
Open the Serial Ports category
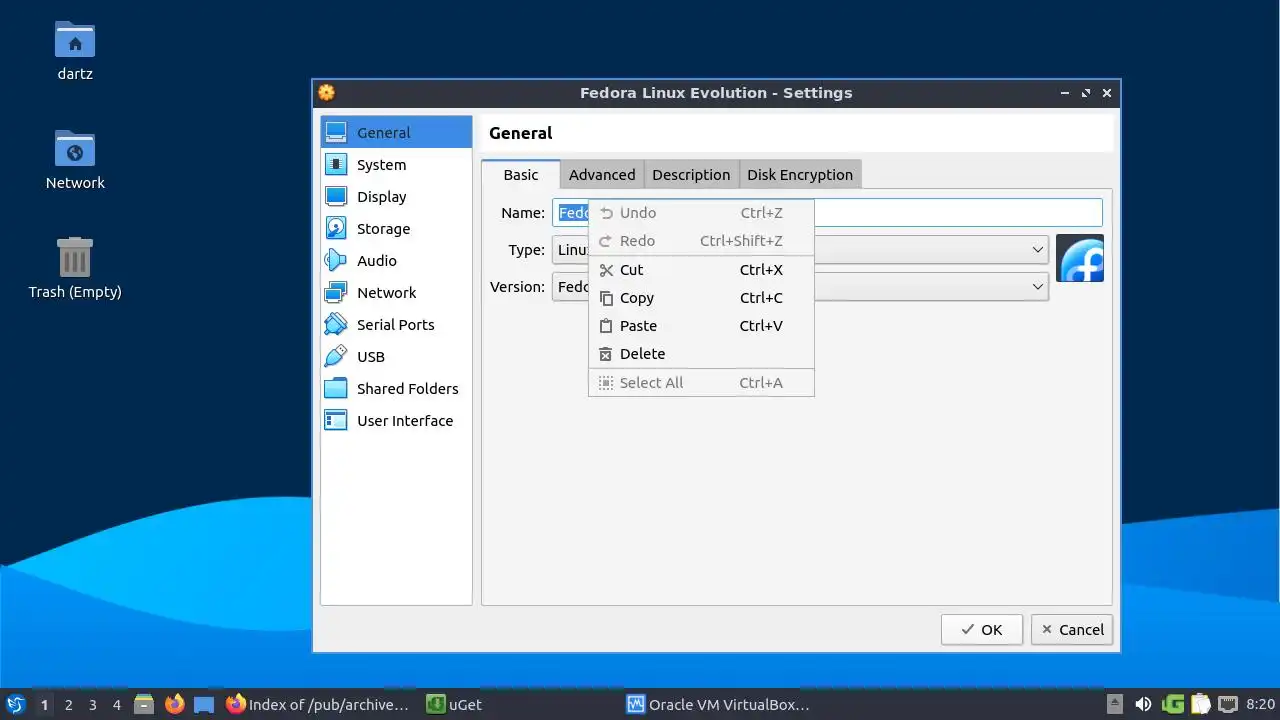396,324
